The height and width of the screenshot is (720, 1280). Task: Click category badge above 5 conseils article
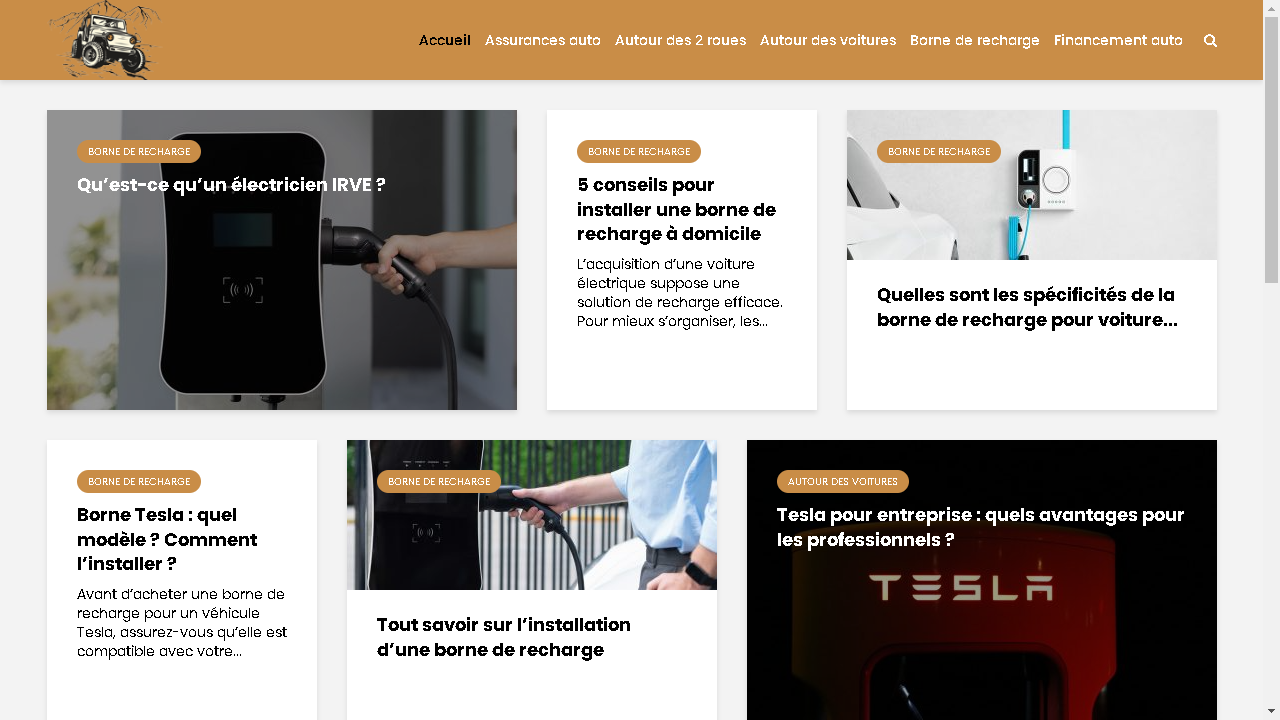[x=639, y=151]
